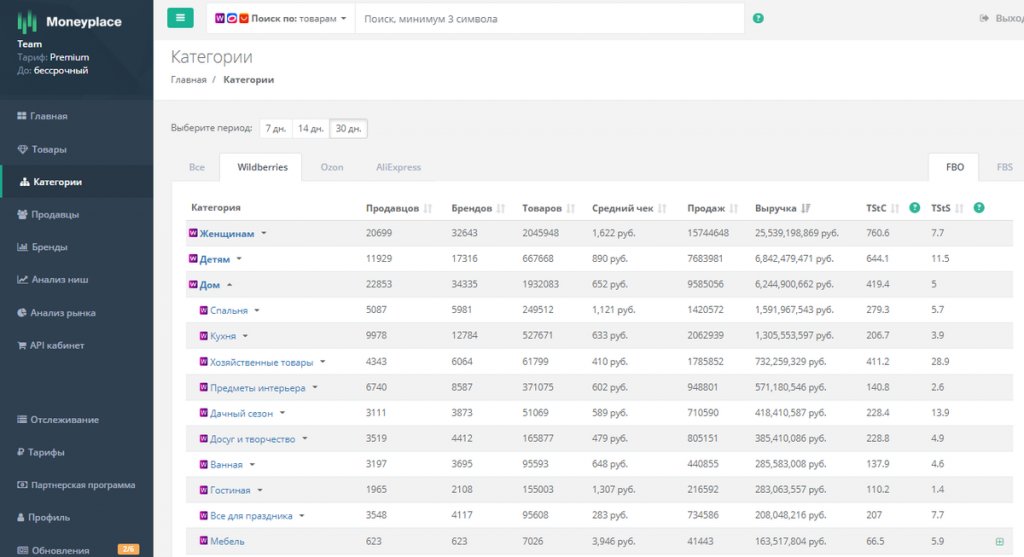Viewport: 1024px width, 557px height.
Task: Select the 7 дн. period
Action: click(x=274, y=129)
